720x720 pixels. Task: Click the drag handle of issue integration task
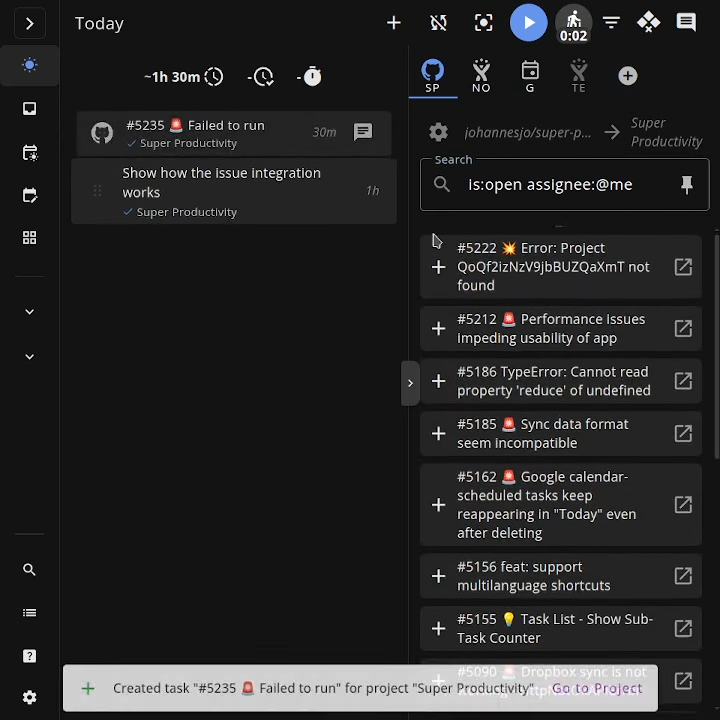click(97, 191)
